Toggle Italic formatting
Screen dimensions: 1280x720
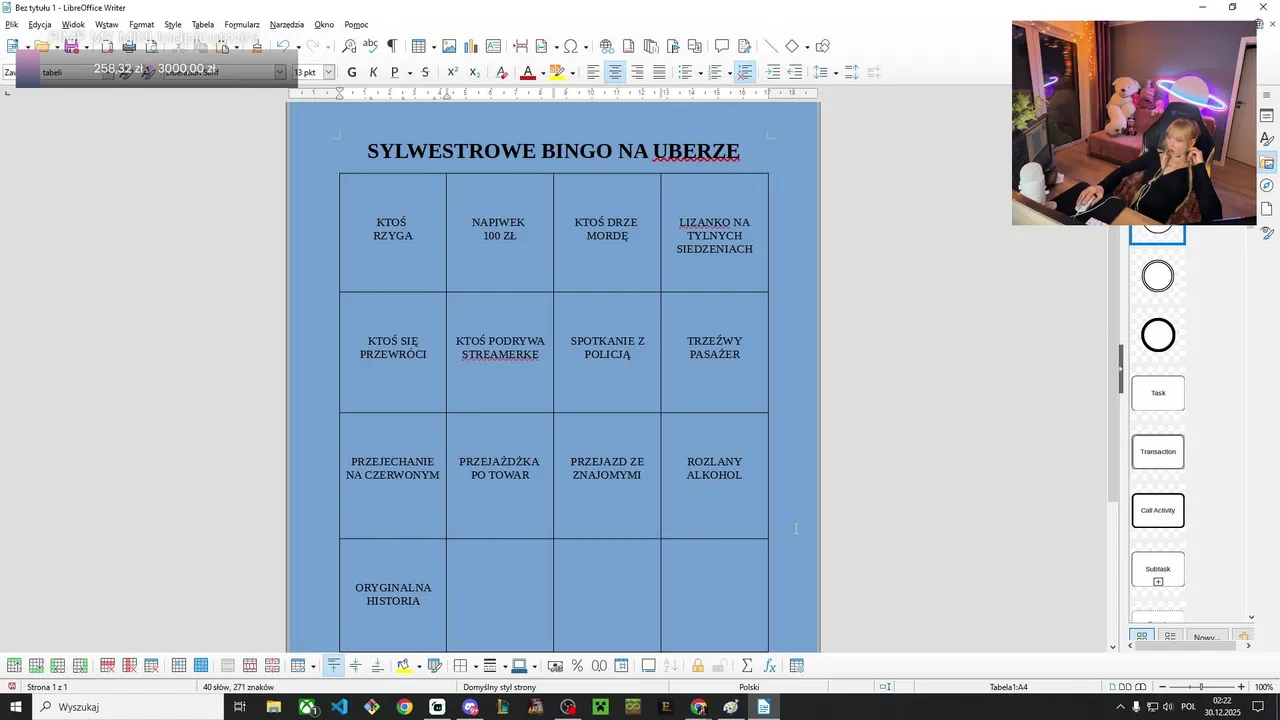point(373,72)
